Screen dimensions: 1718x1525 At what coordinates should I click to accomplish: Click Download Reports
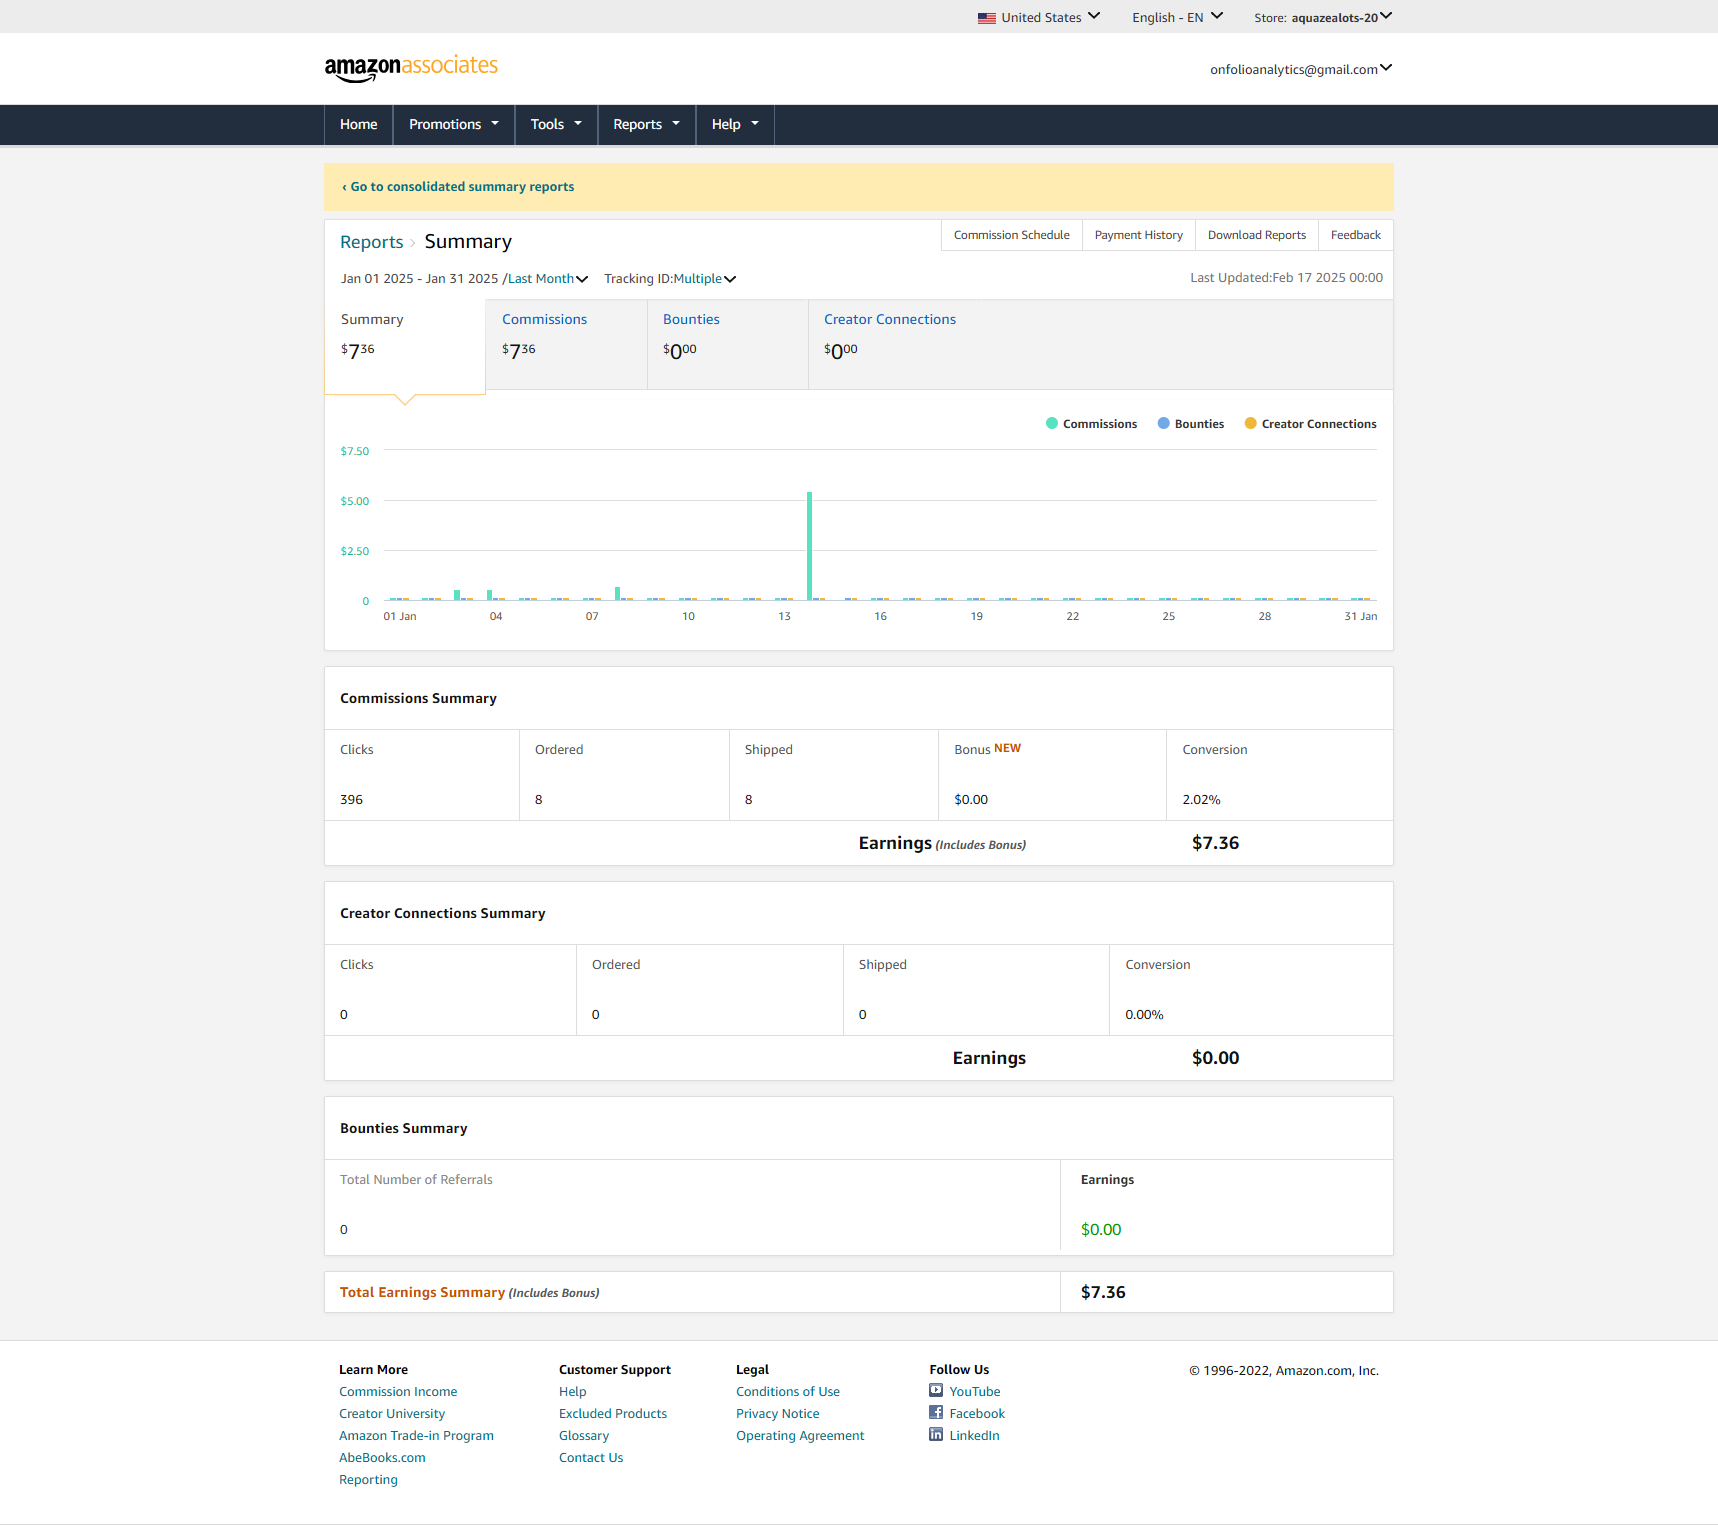pos(1257,235)
